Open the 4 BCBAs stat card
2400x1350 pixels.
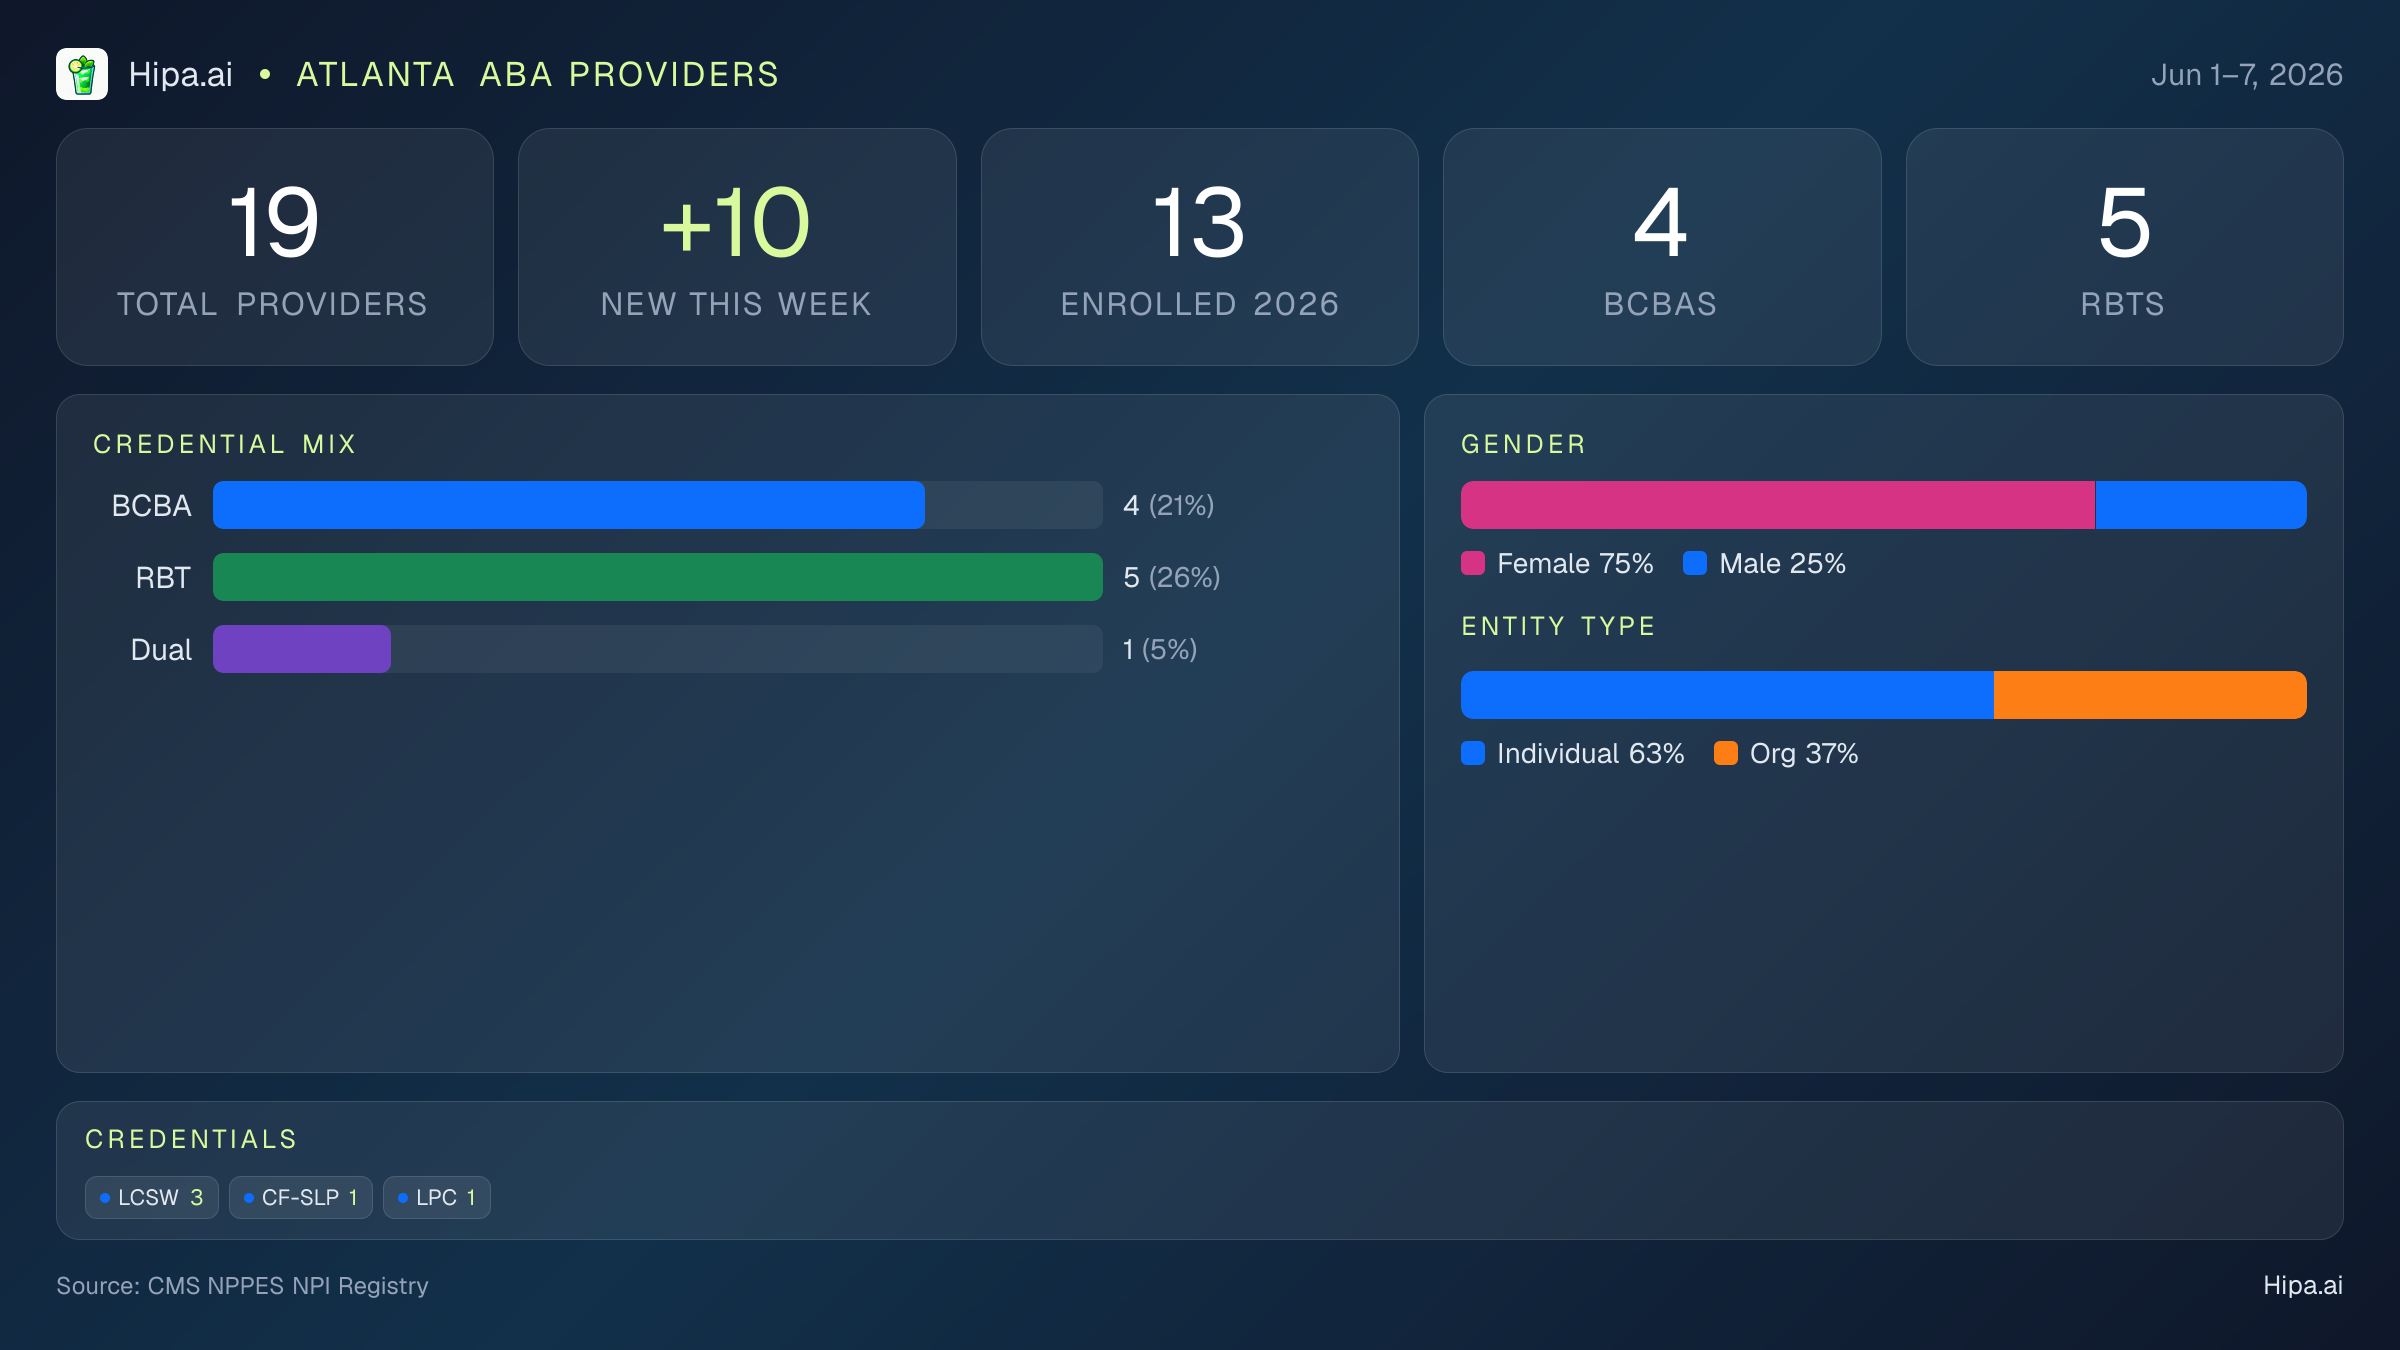tap(1661, 247)
